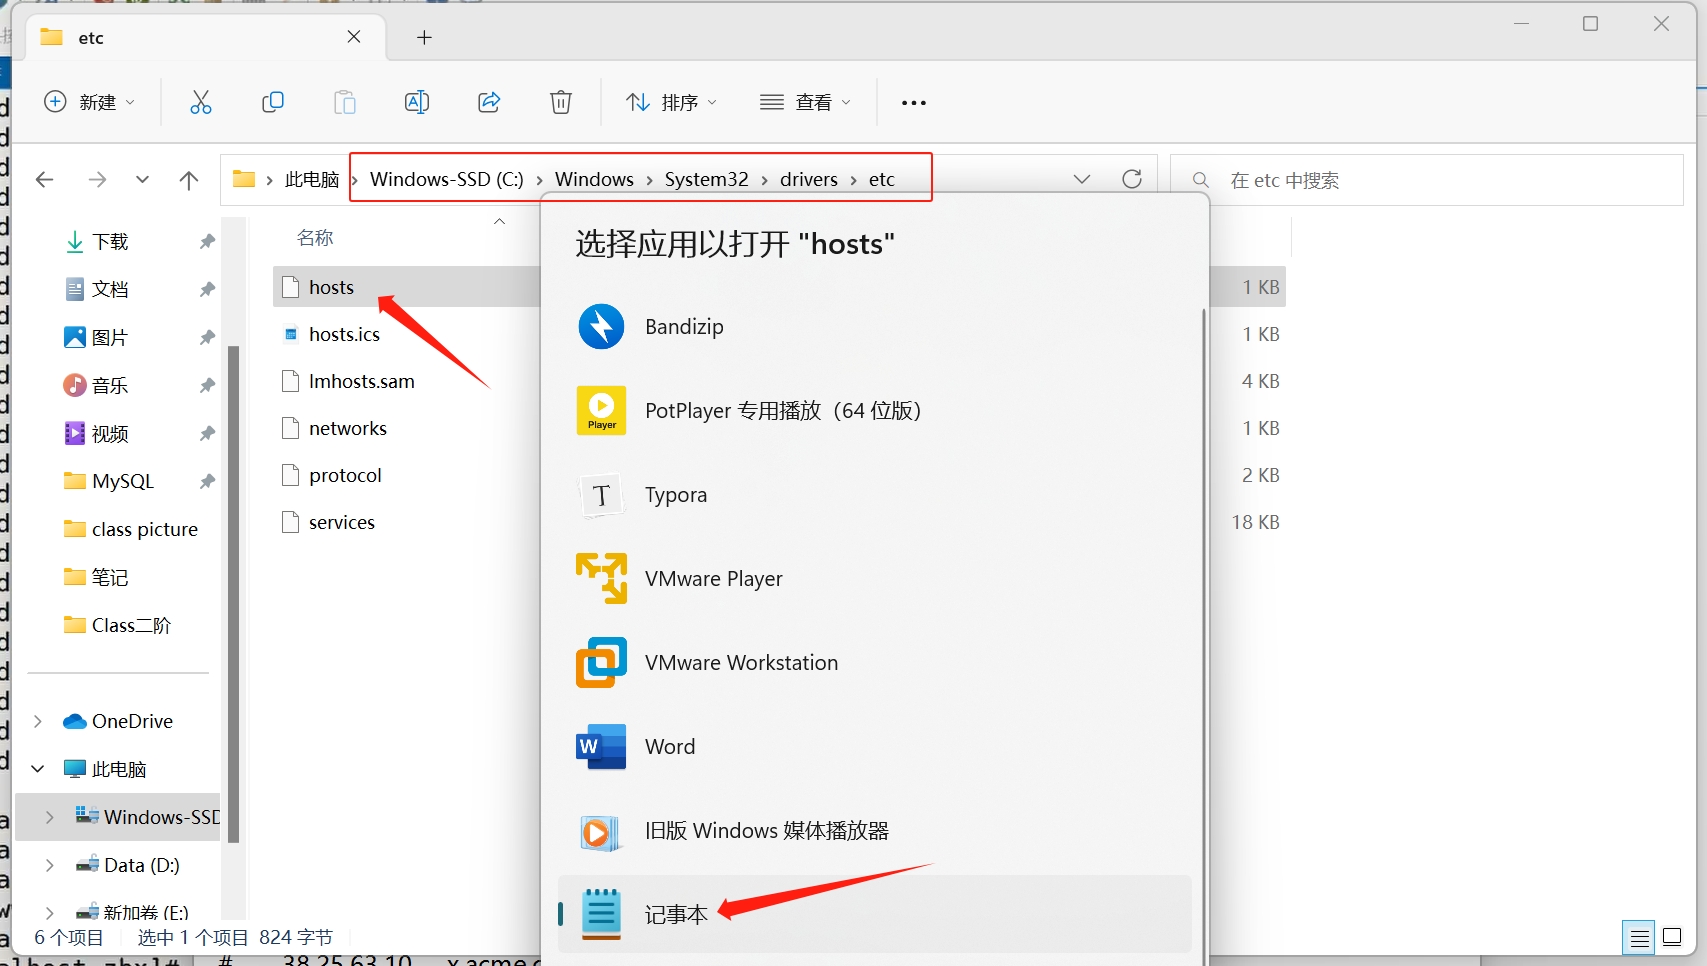Click Windows-SSD (C:) in address path
Screen dimensions: 1707x966
447,179
